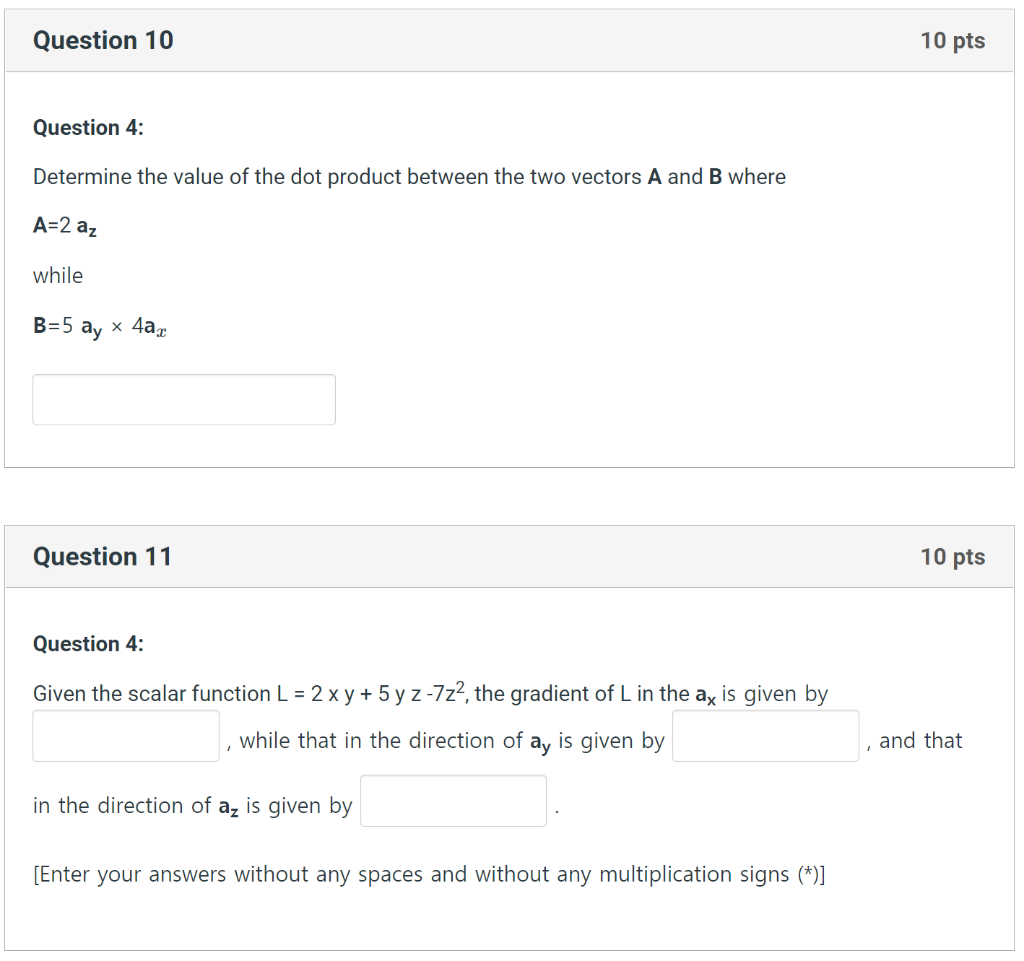The image size is (1024, 961).
Task: Click the Question 11 header title
Action: point(103,557)
